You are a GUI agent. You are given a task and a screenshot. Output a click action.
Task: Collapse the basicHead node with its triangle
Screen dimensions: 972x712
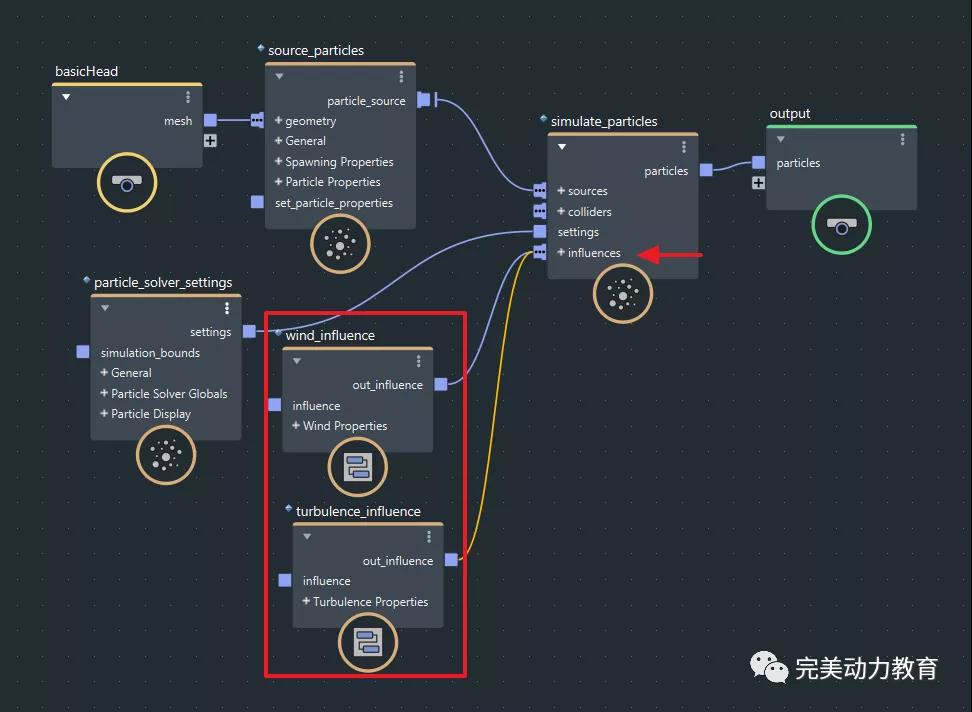click(66, 97)
